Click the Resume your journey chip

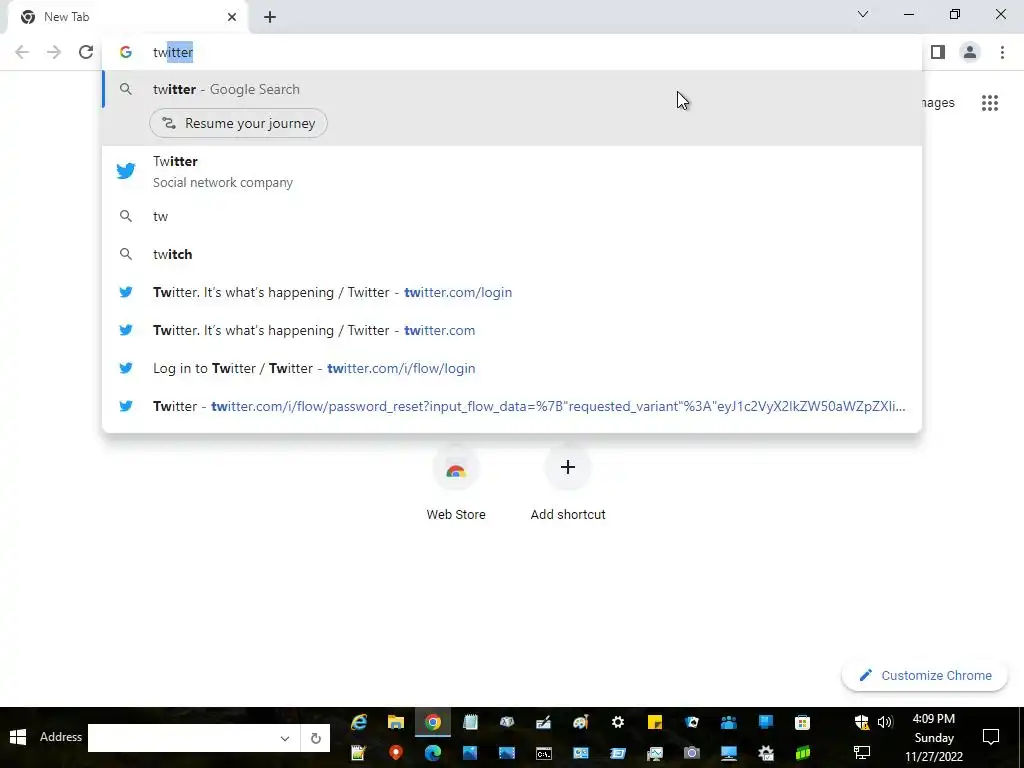click(238, 123)
